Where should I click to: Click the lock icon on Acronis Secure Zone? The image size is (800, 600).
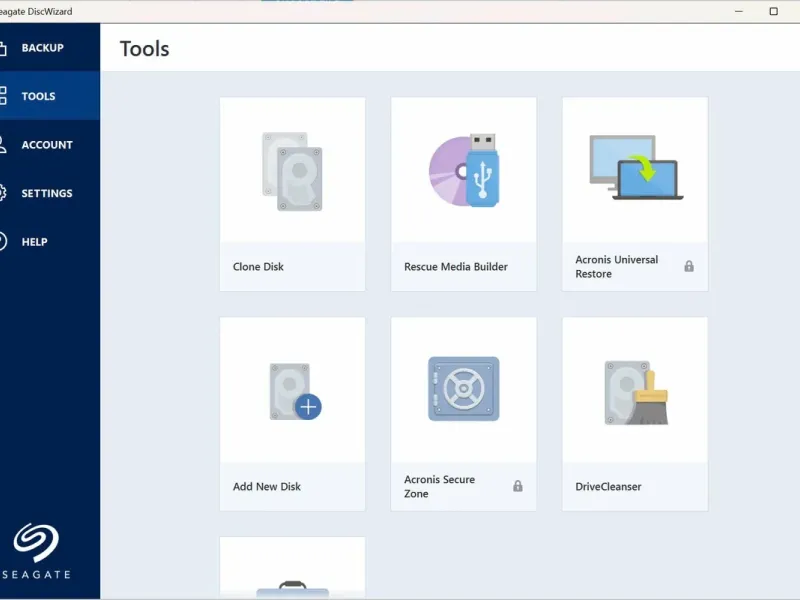coord(518,486)
